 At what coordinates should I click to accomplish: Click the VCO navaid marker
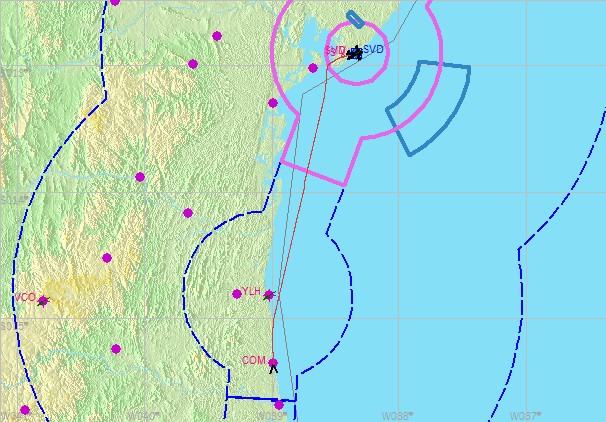(x=42, y=300)
